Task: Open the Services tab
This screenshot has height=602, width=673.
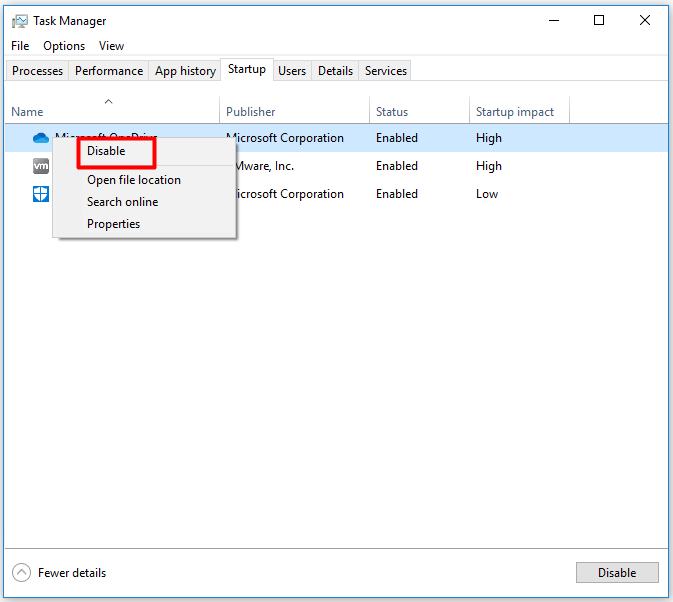Action: tap(386, 71)
